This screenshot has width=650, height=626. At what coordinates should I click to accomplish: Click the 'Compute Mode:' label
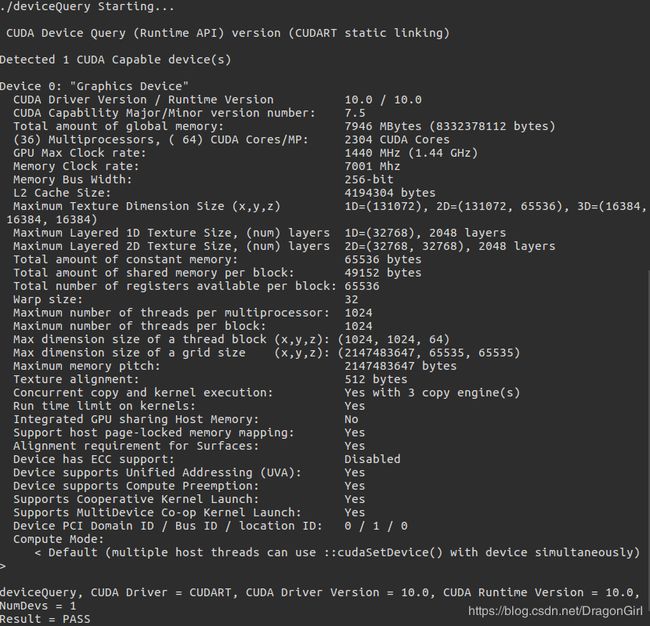coord(58,539)
